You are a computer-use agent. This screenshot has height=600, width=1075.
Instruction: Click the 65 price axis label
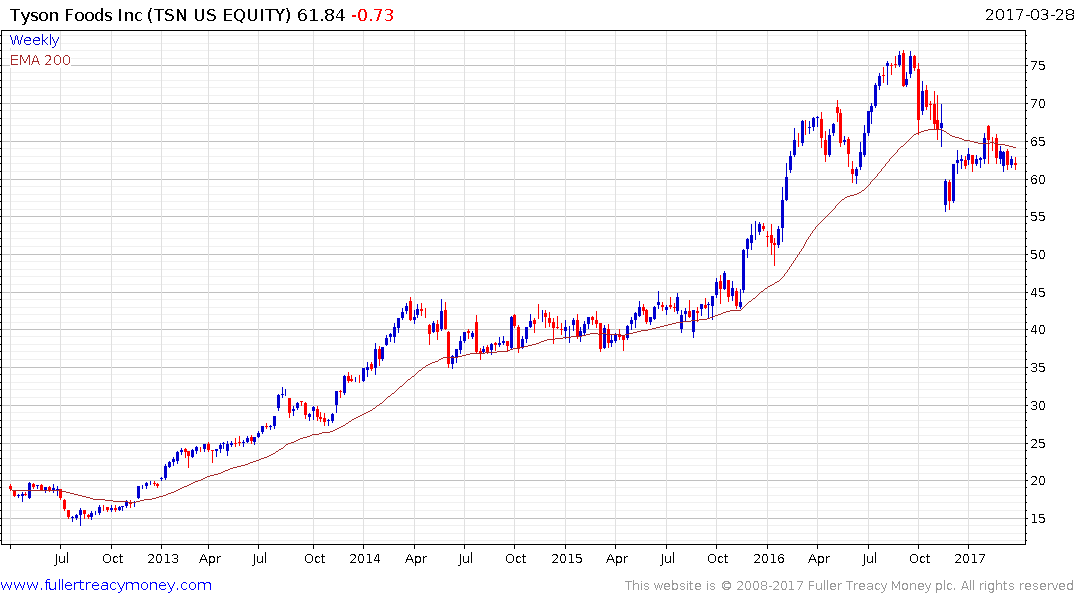coord(1037,142)
